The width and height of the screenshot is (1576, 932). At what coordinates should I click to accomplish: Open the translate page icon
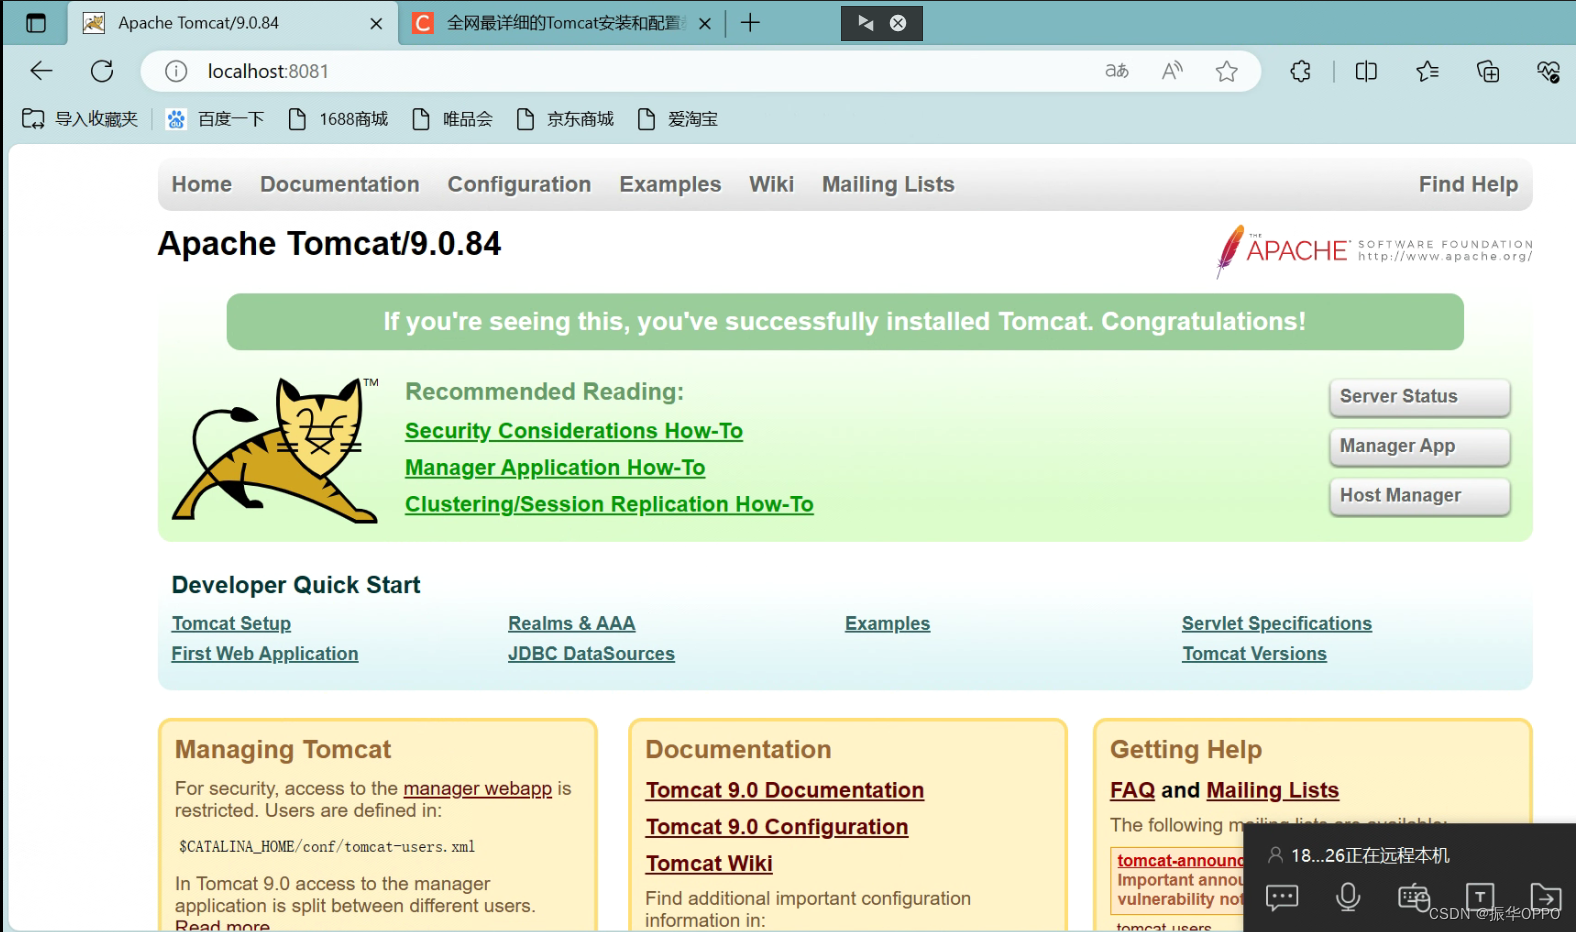pyautogui.click(x=1117, y=71)
